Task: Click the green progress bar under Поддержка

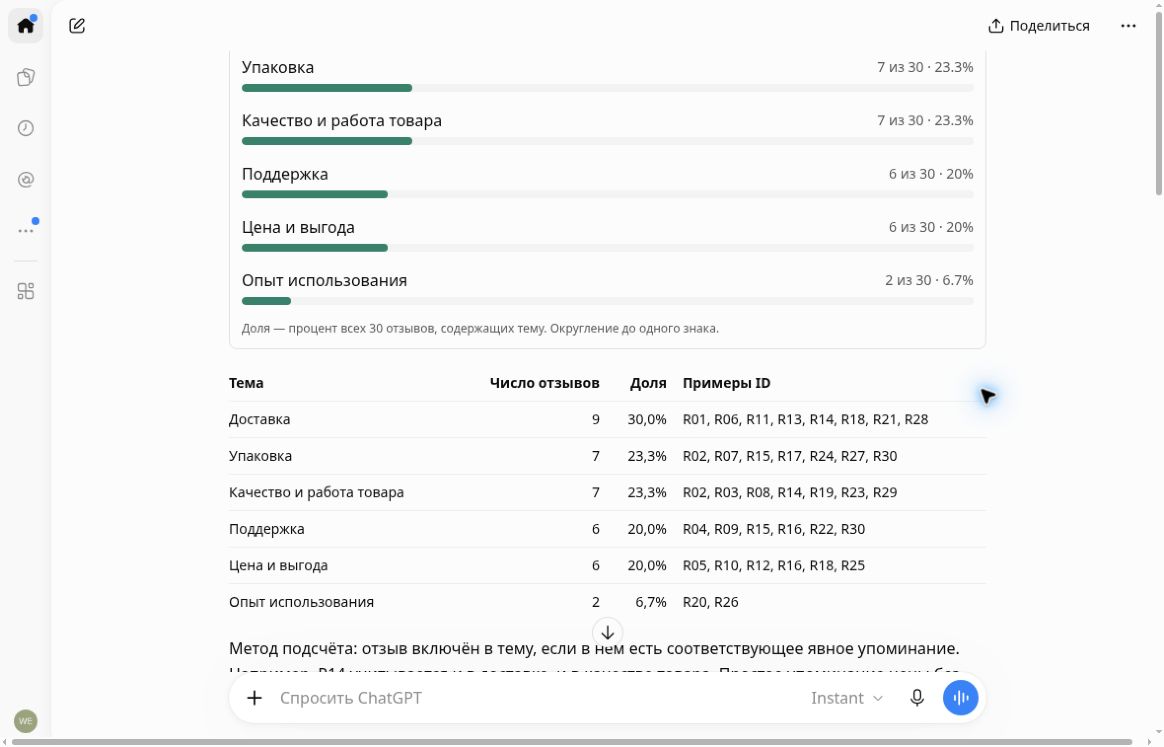Action: 315,195
